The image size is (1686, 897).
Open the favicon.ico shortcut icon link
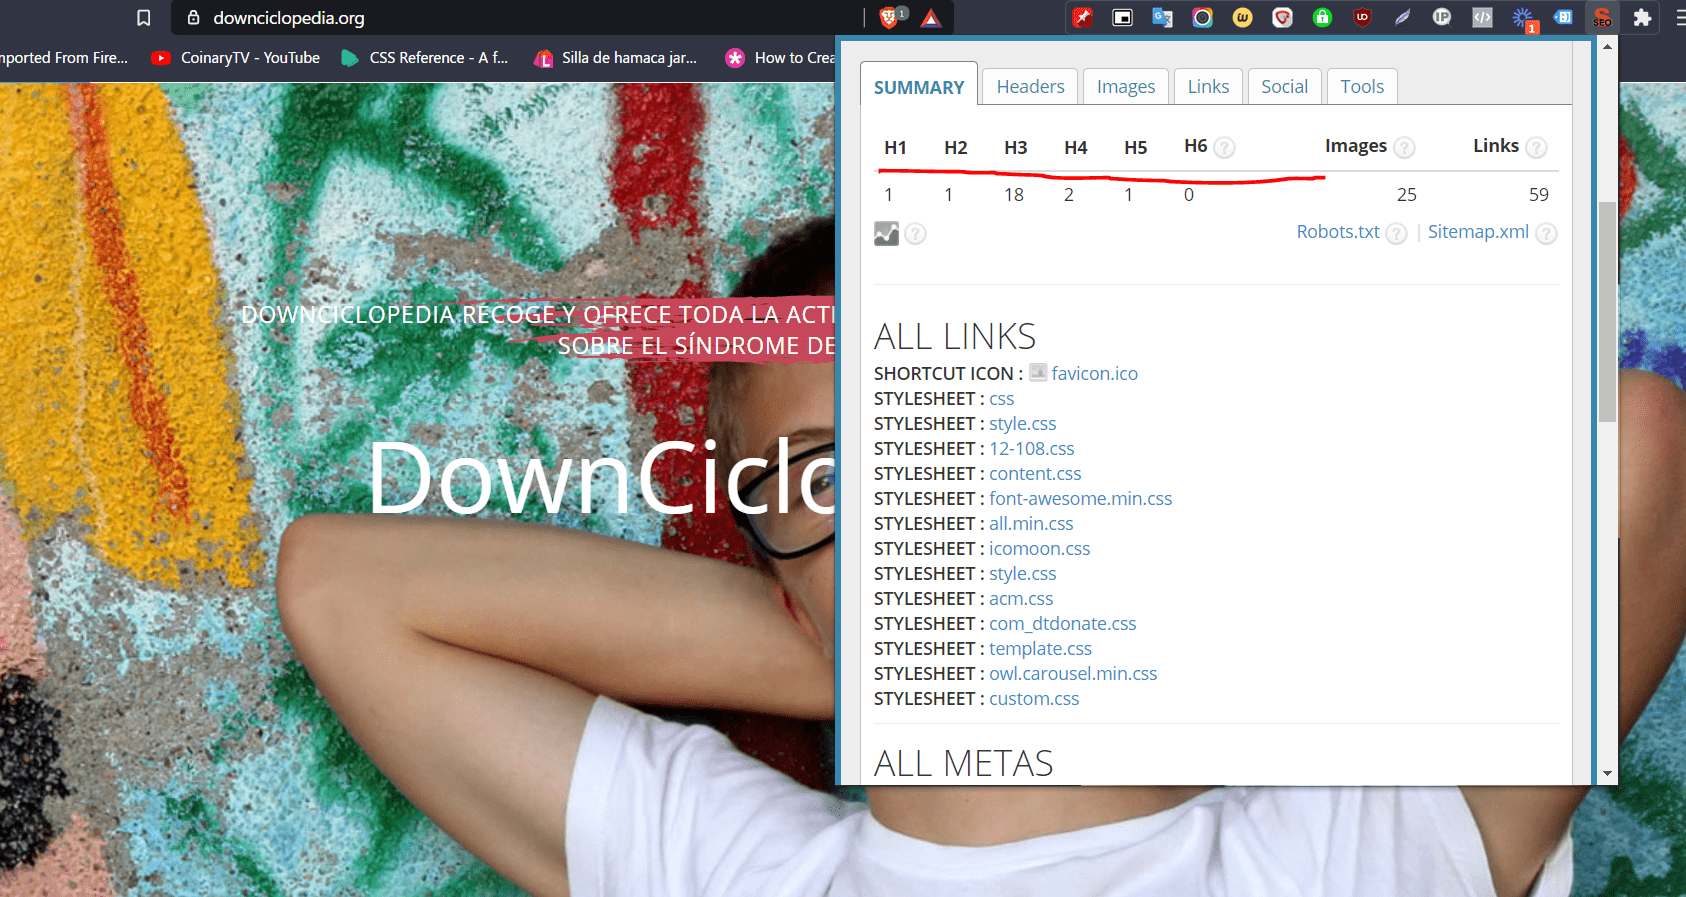pos(1094,373)
